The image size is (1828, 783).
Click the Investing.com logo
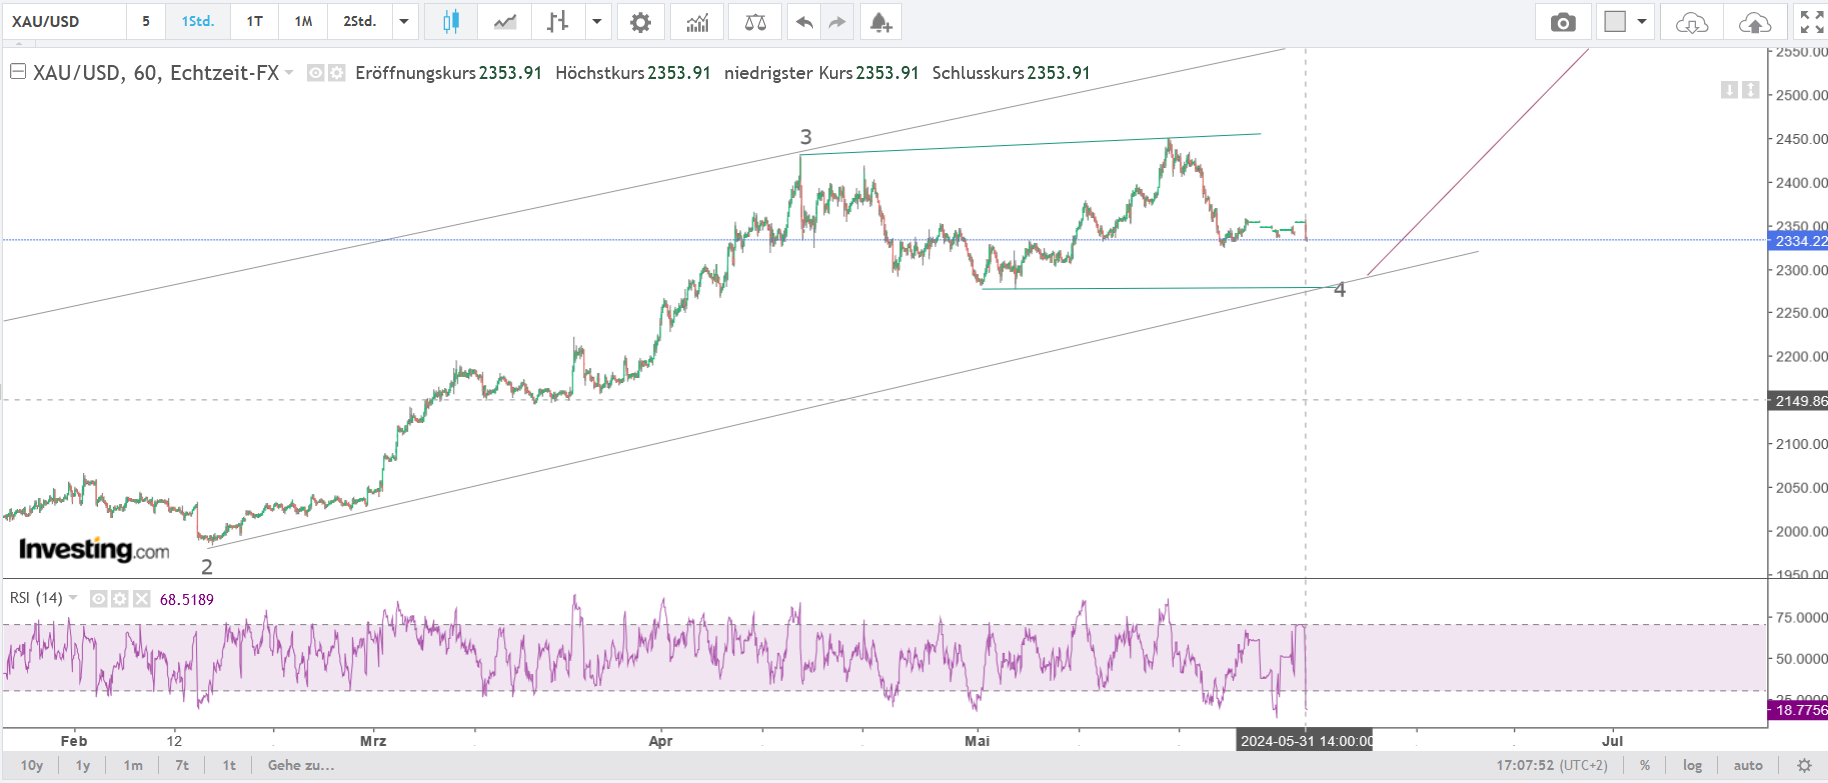94,549
